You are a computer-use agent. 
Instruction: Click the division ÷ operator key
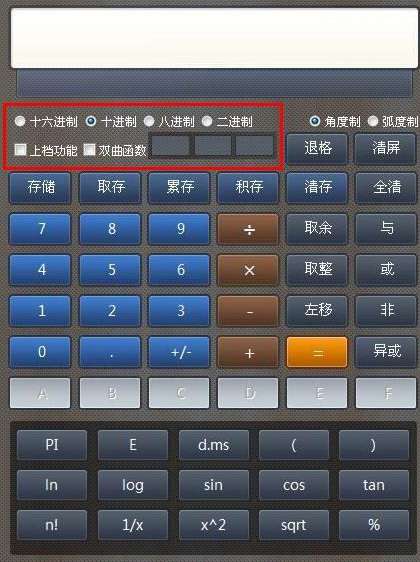coord(248,229)
